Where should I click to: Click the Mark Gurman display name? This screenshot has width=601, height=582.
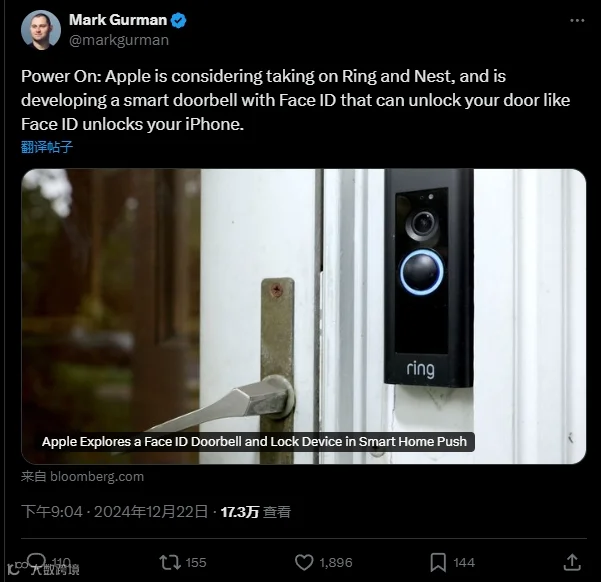(x=118, y=20)
